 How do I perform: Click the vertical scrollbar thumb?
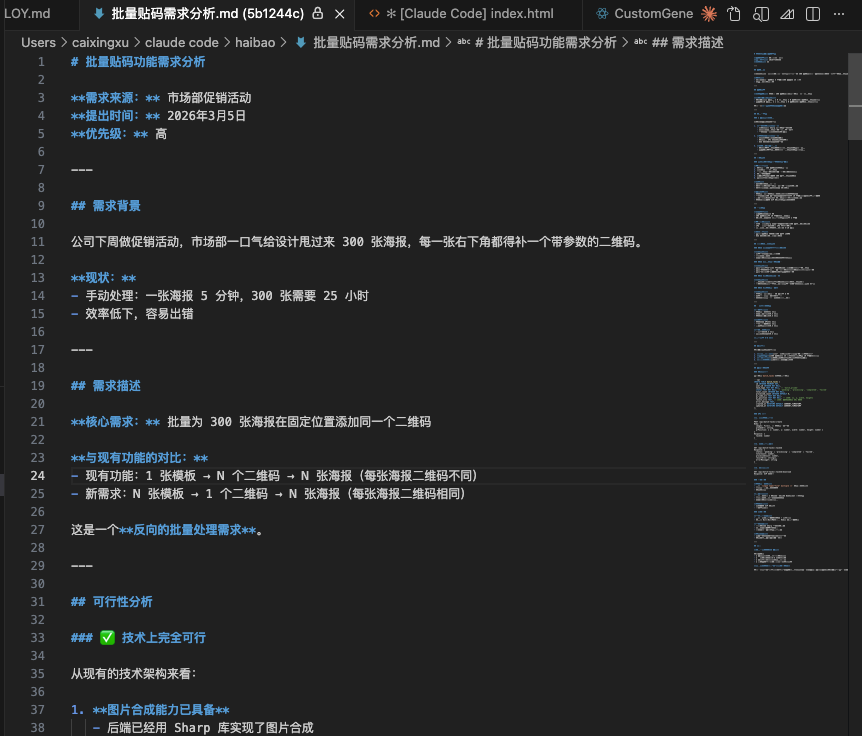click(855, 96)
